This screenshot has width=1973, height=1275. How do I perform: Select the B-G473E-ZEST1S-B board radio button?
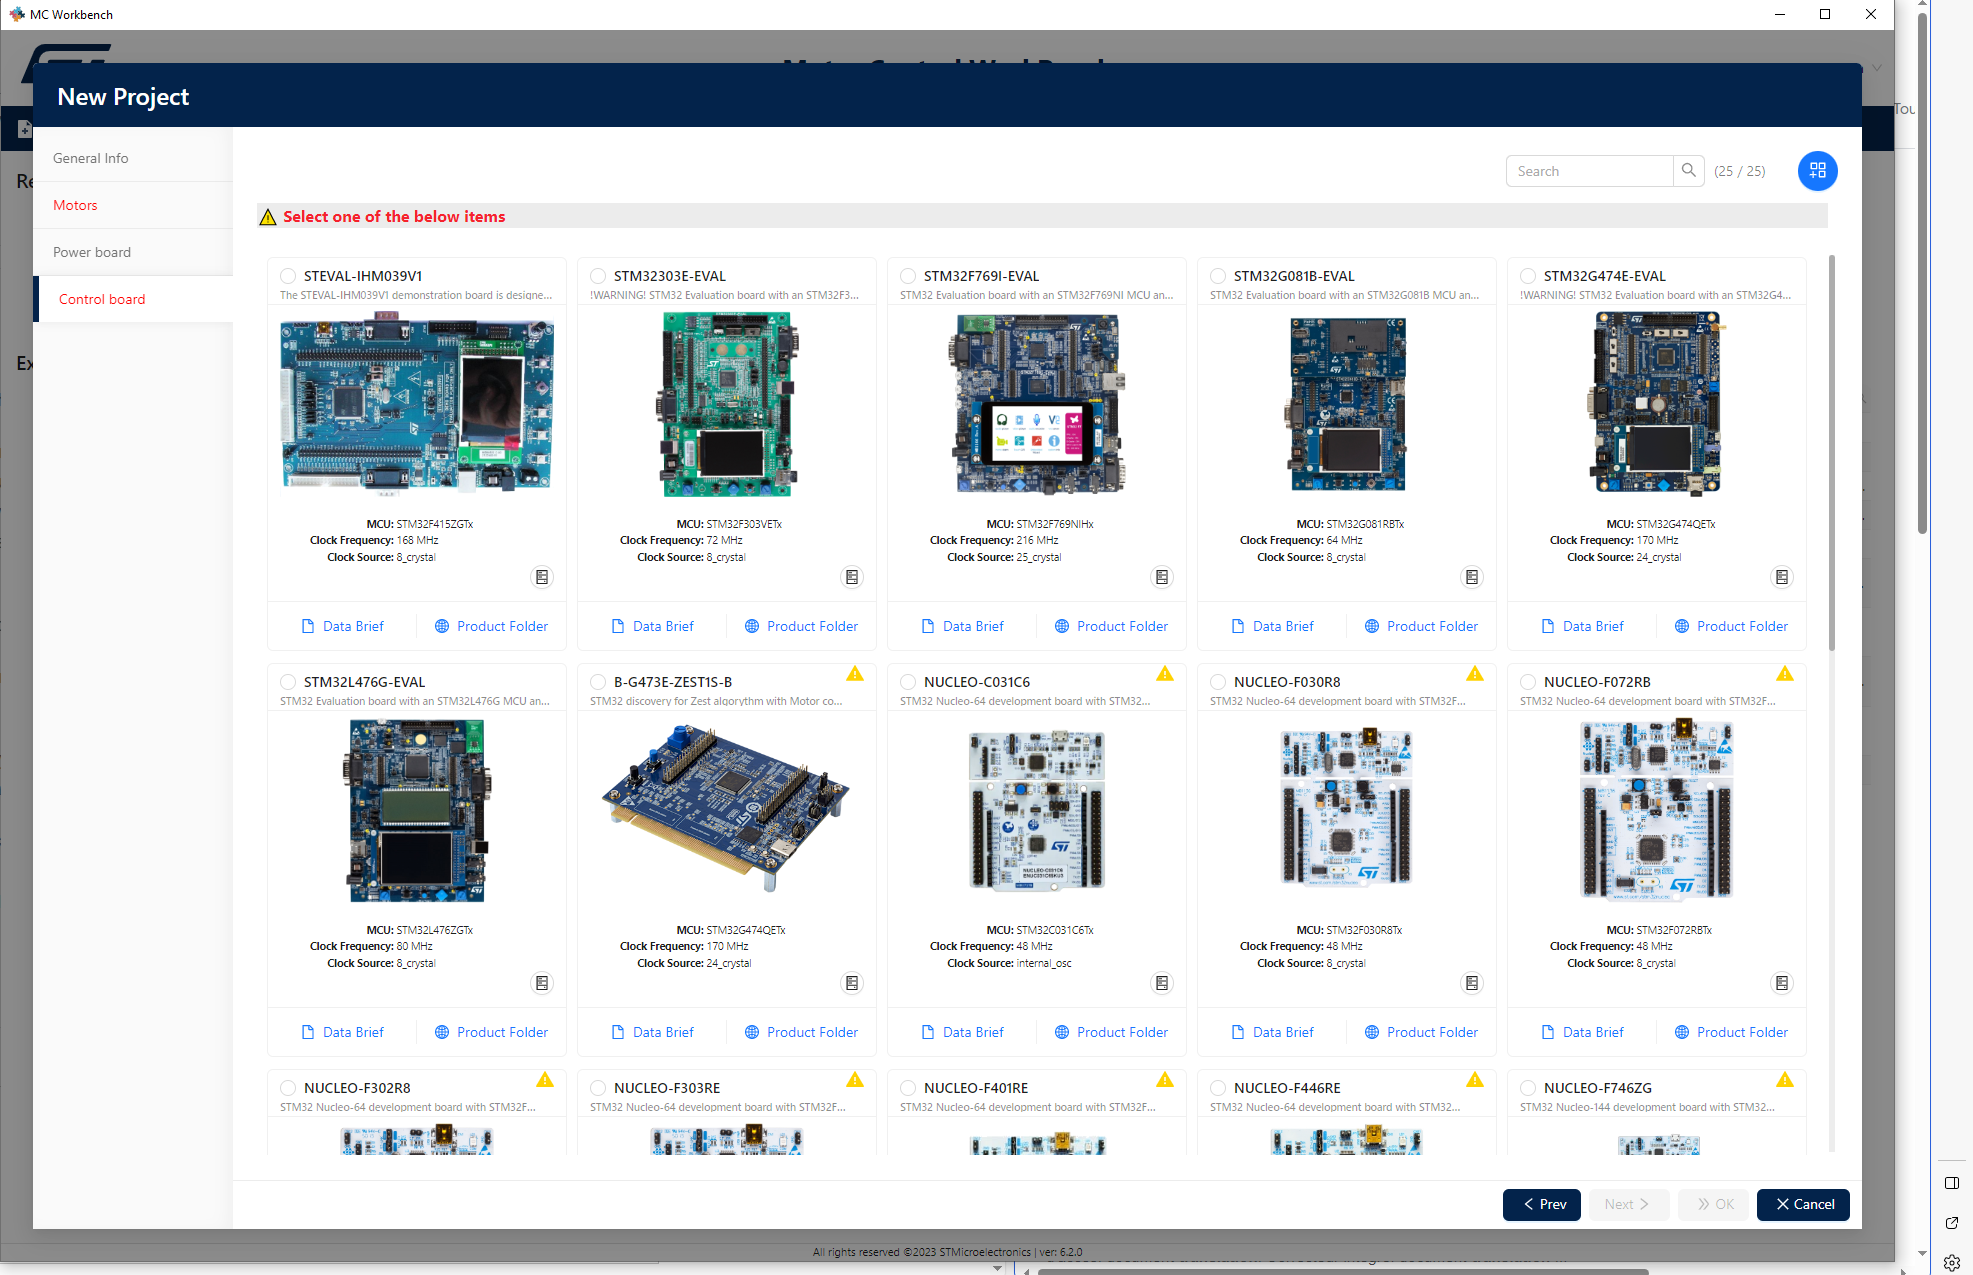coord(597,682)
